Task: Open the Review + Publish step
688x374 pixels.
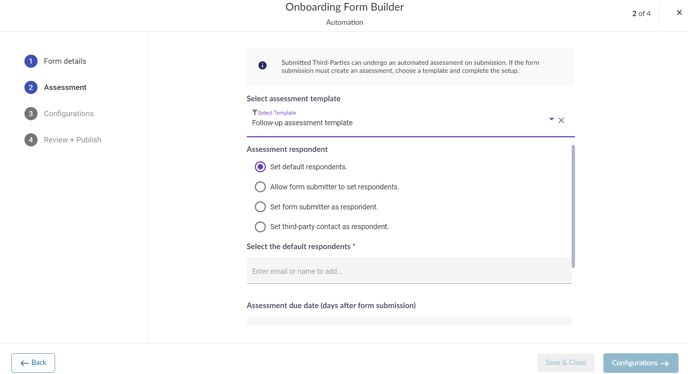Action: tap(72, 140)
